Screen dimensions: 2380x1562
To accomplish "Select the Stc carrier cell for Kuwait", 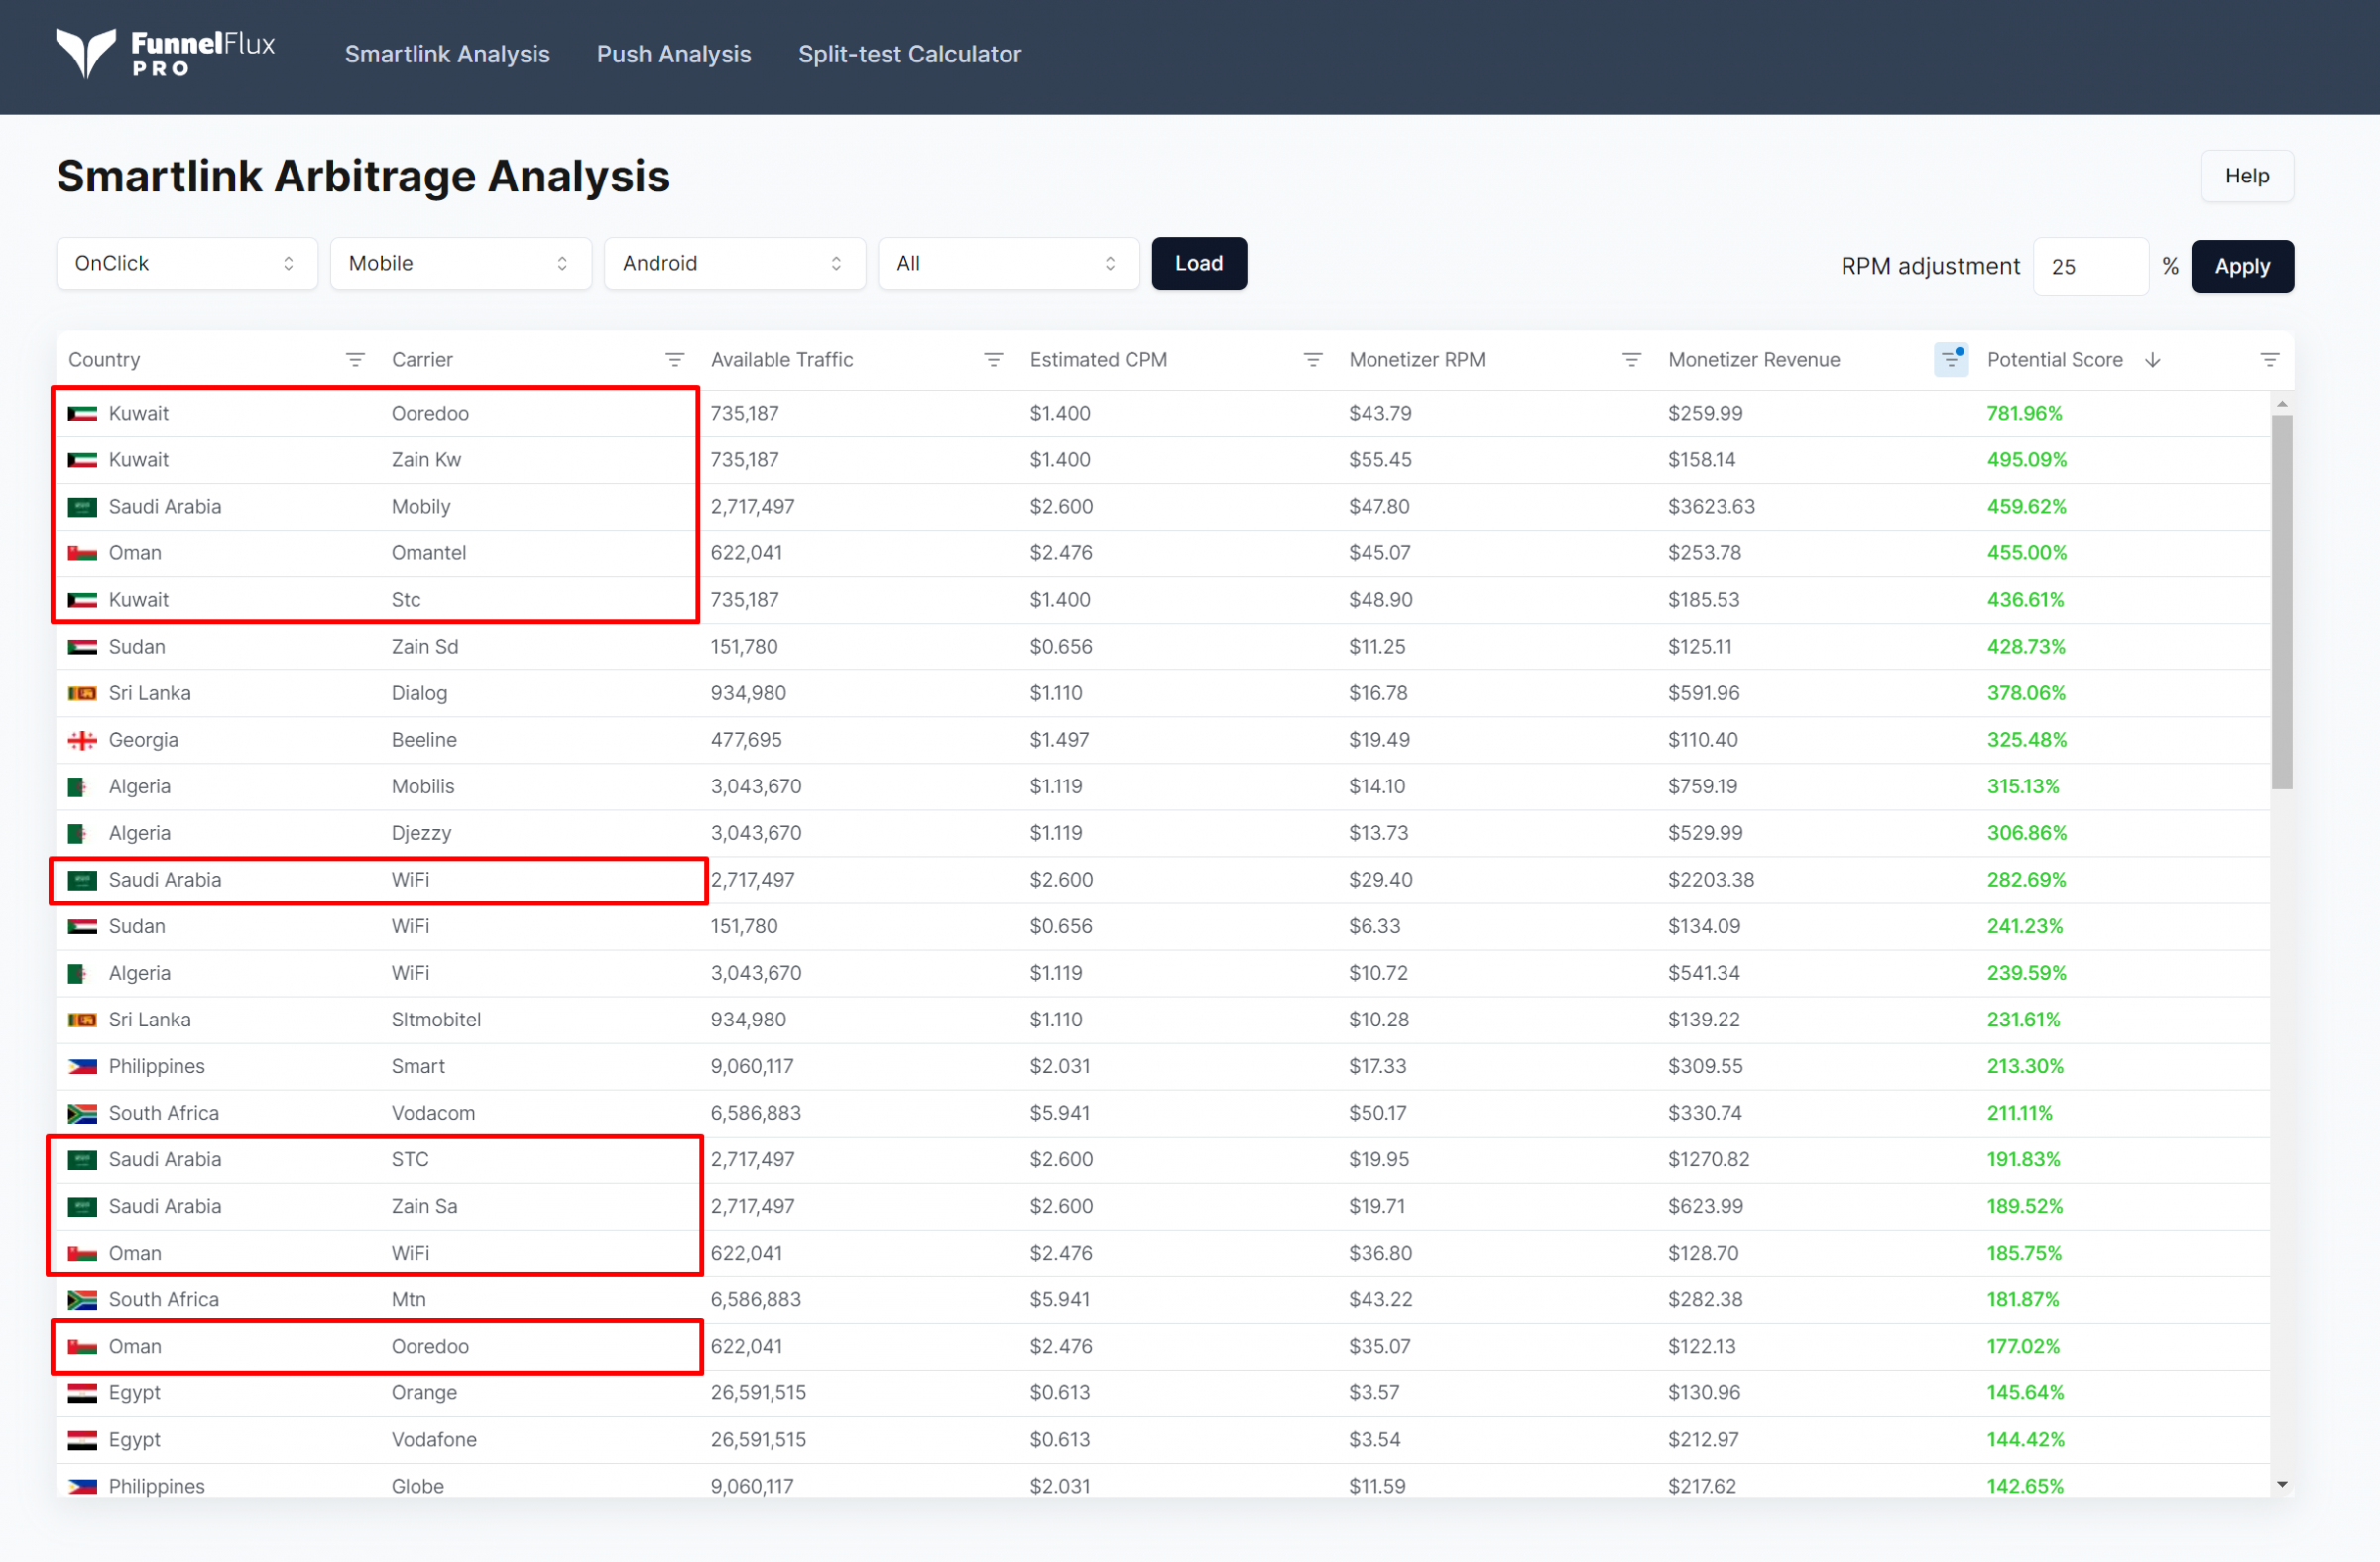I will (x=406, y=600).
